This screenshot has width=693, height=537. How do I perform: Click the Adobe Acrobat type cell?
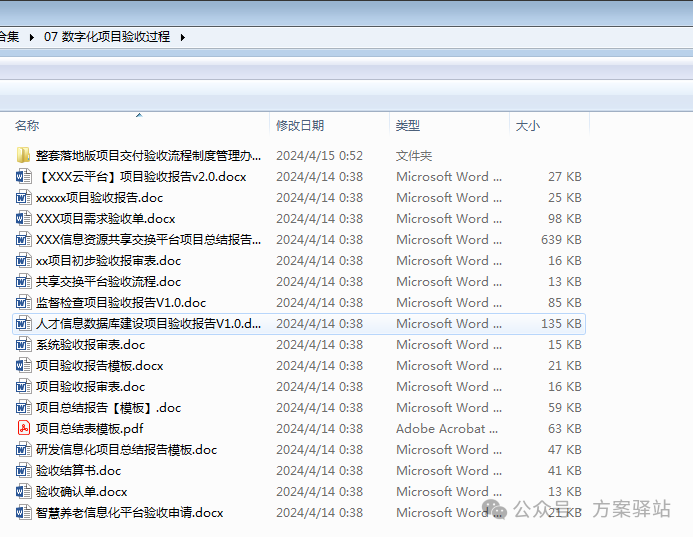(x=447, y=429)
